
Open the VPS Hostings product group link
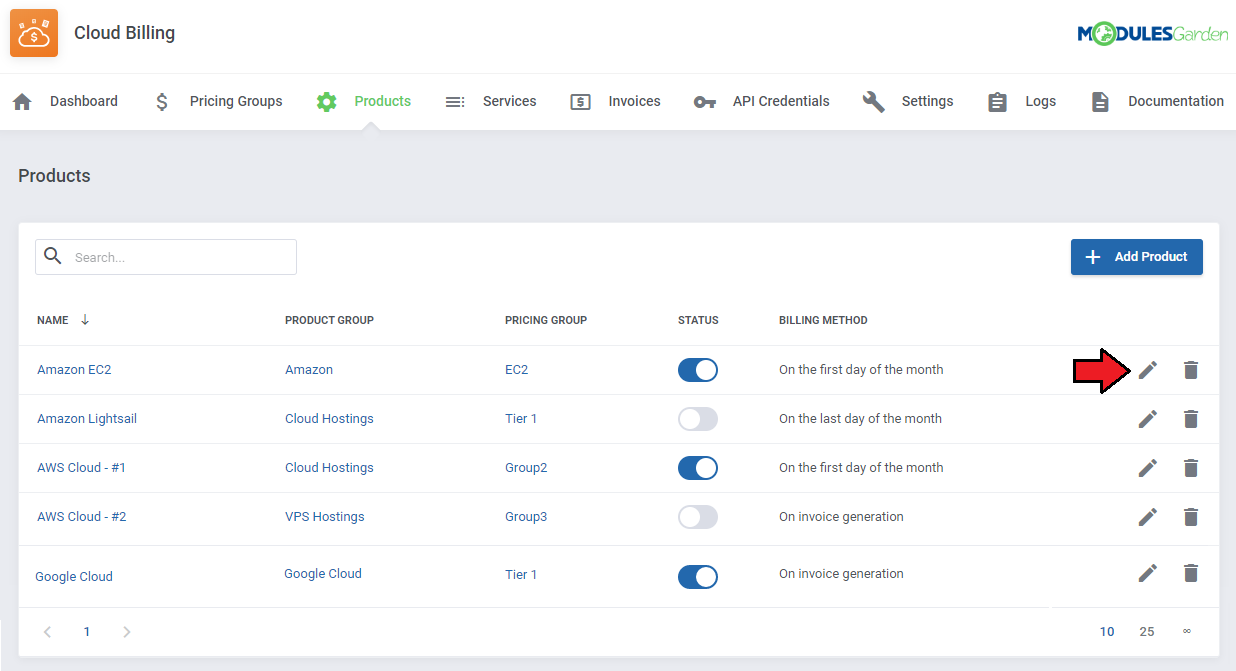pos(325,517)
